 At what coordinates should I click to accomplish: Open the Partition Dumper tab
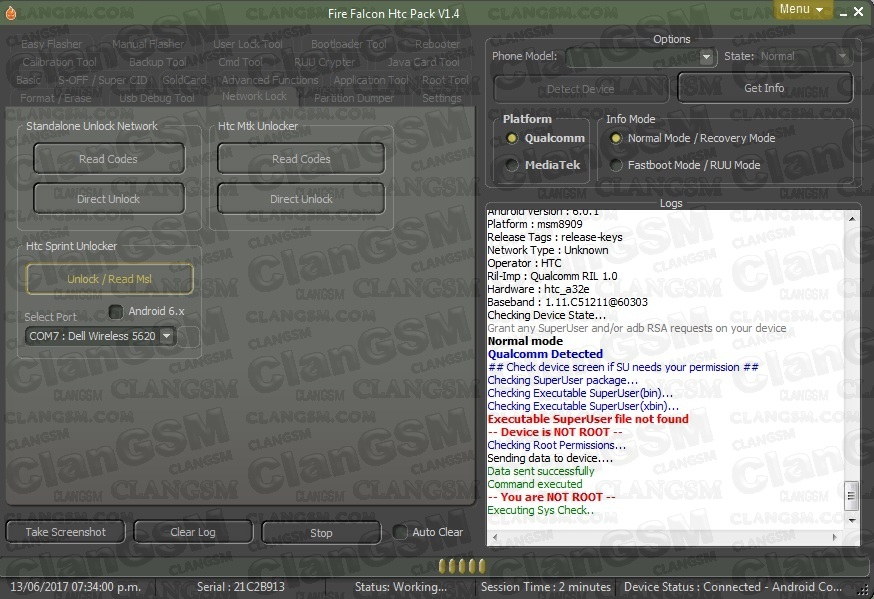(354, 98)
